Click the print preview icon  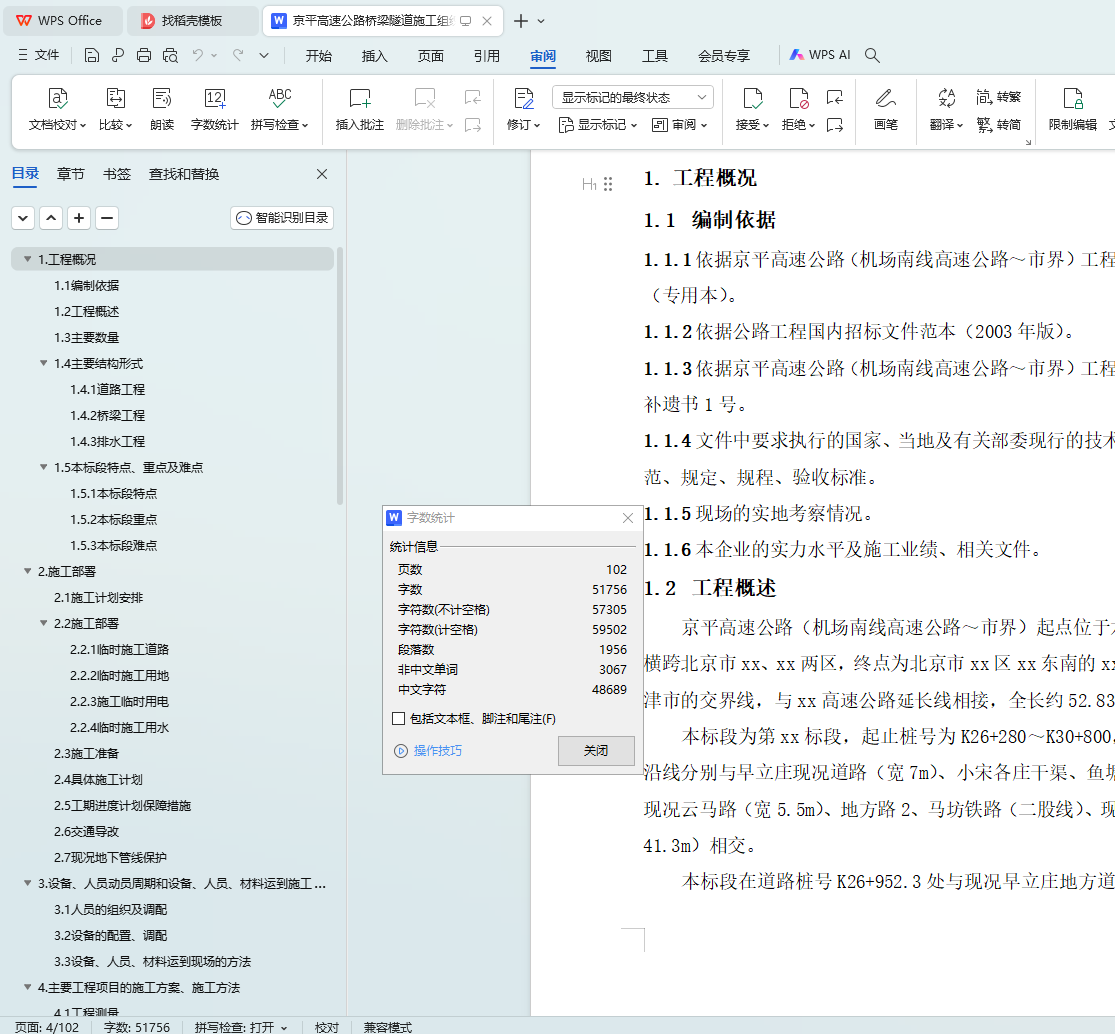(x=170, y=55)
